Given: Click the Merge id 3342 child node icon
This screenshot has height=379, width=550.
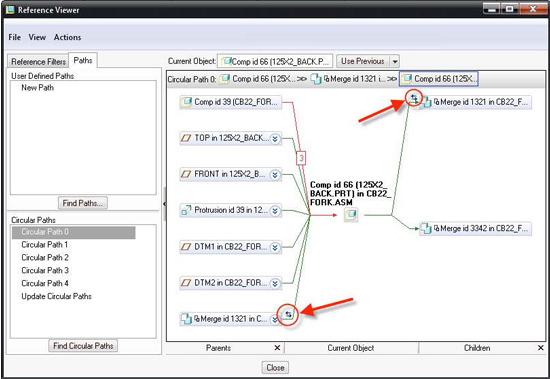Looking at the screenshot, I should point(426,228).
